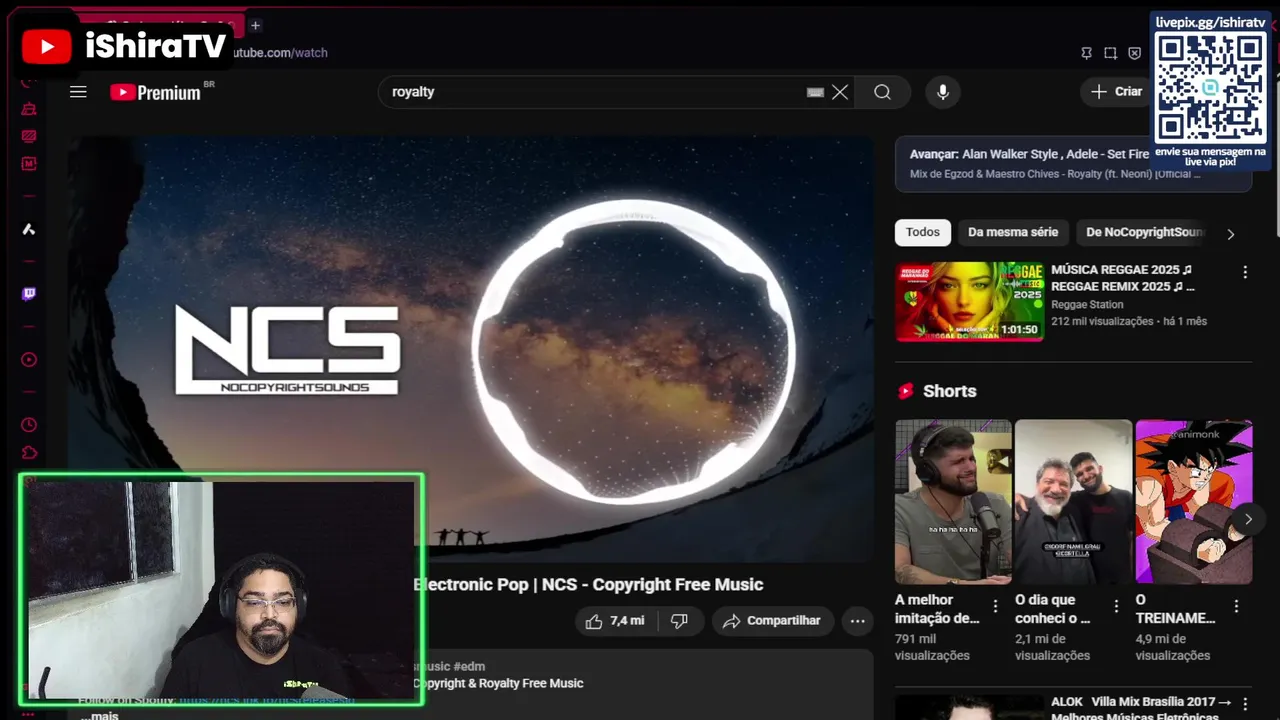Click the Shorts section heading
The width and height of the screenshot is (1280, 720).
(x=949, y=391)
